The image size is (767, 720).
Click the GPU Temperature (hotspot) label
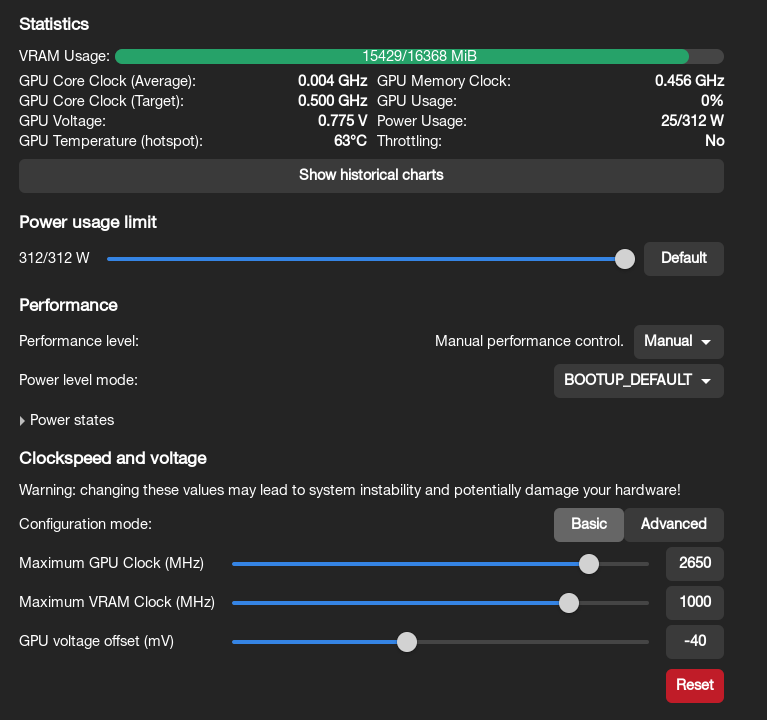pyautogui.click(x=111, y=141)
